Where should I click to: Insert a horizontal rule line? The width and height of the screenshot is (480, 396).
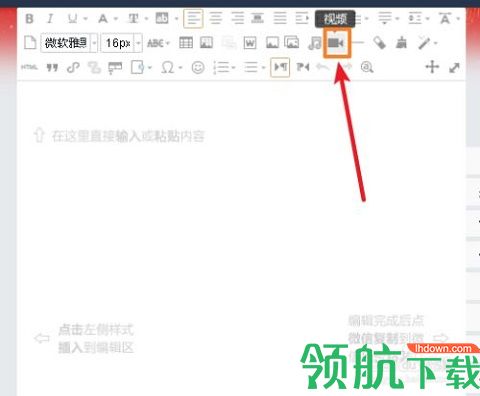click(358, 43)
